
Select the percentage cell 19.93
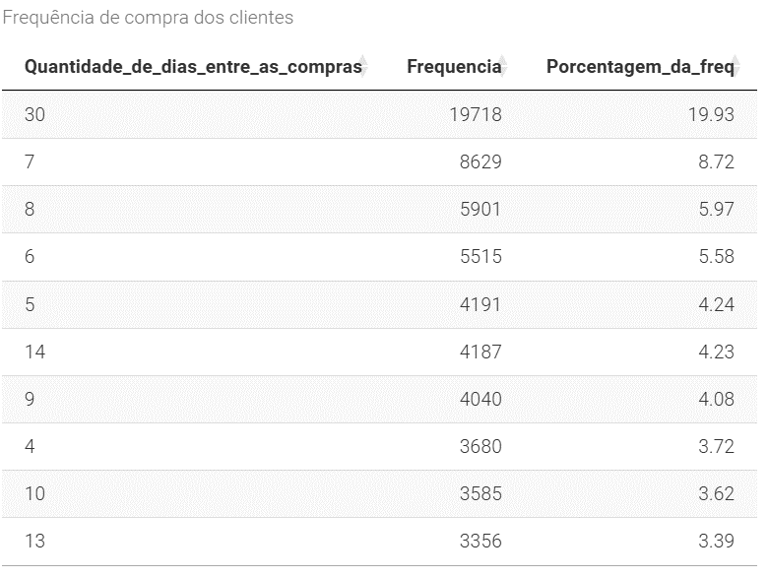click(711, 115)
